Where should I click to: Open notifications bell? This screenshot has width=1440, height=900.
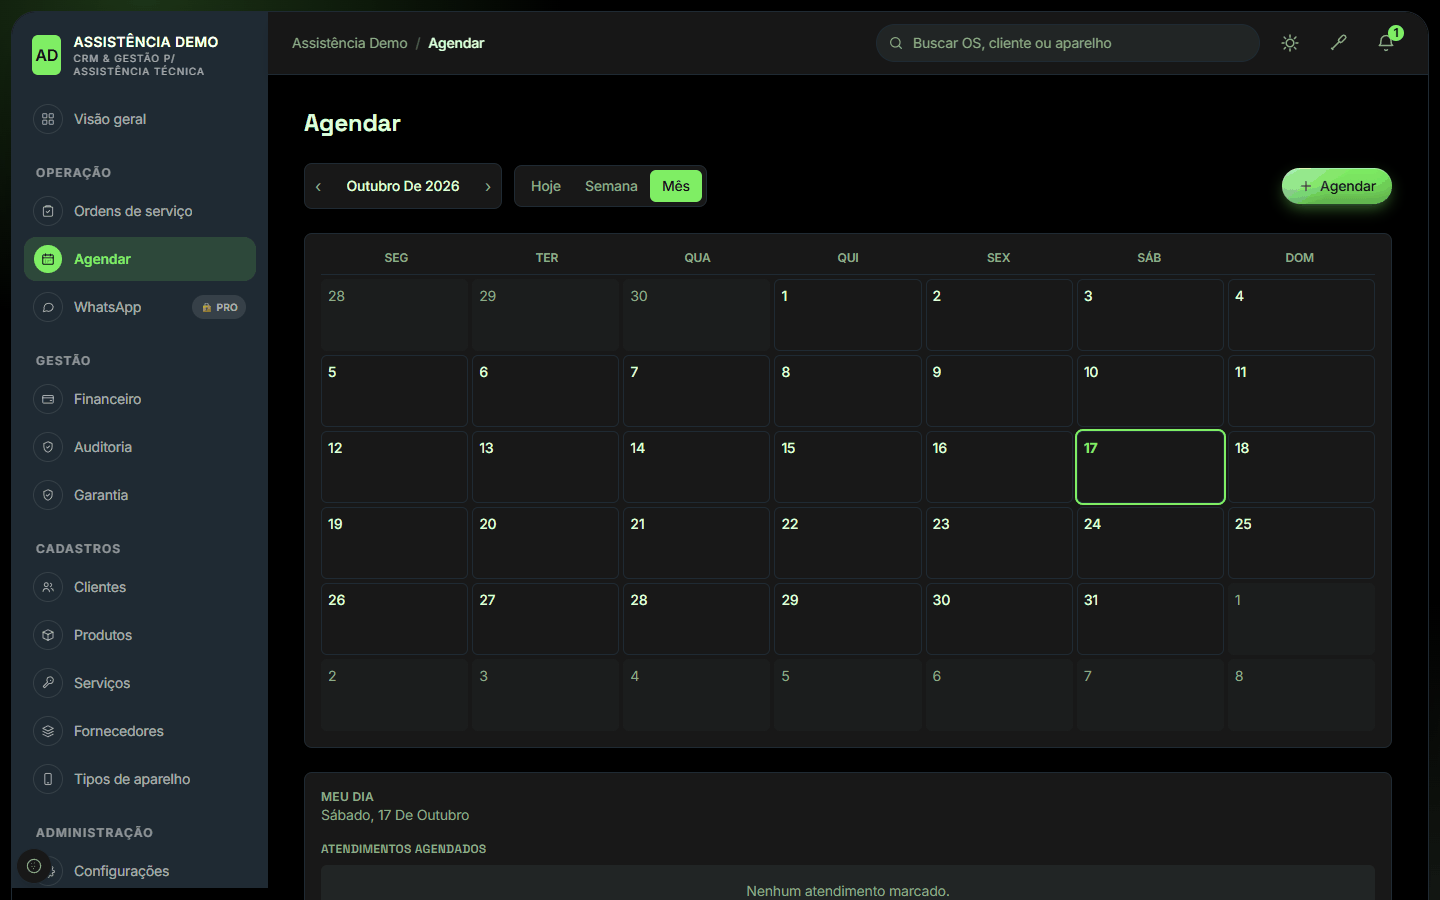coord(1386,43)
